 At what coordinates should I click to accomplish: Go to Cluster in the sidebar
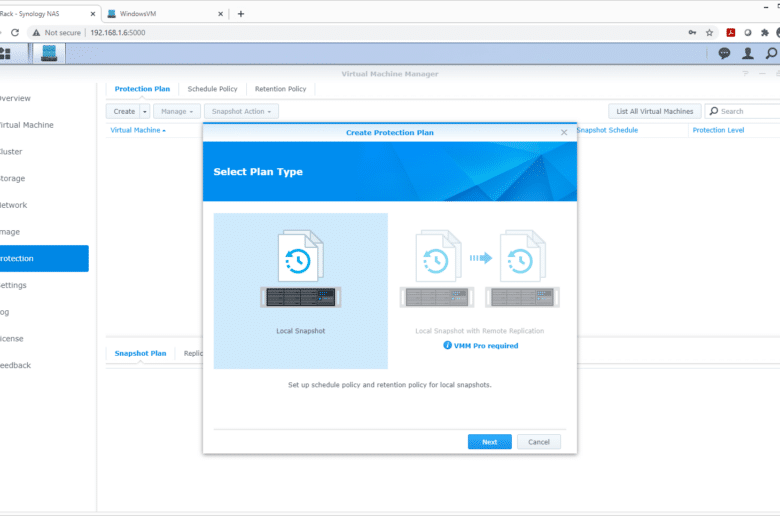(x=11, y=152)
